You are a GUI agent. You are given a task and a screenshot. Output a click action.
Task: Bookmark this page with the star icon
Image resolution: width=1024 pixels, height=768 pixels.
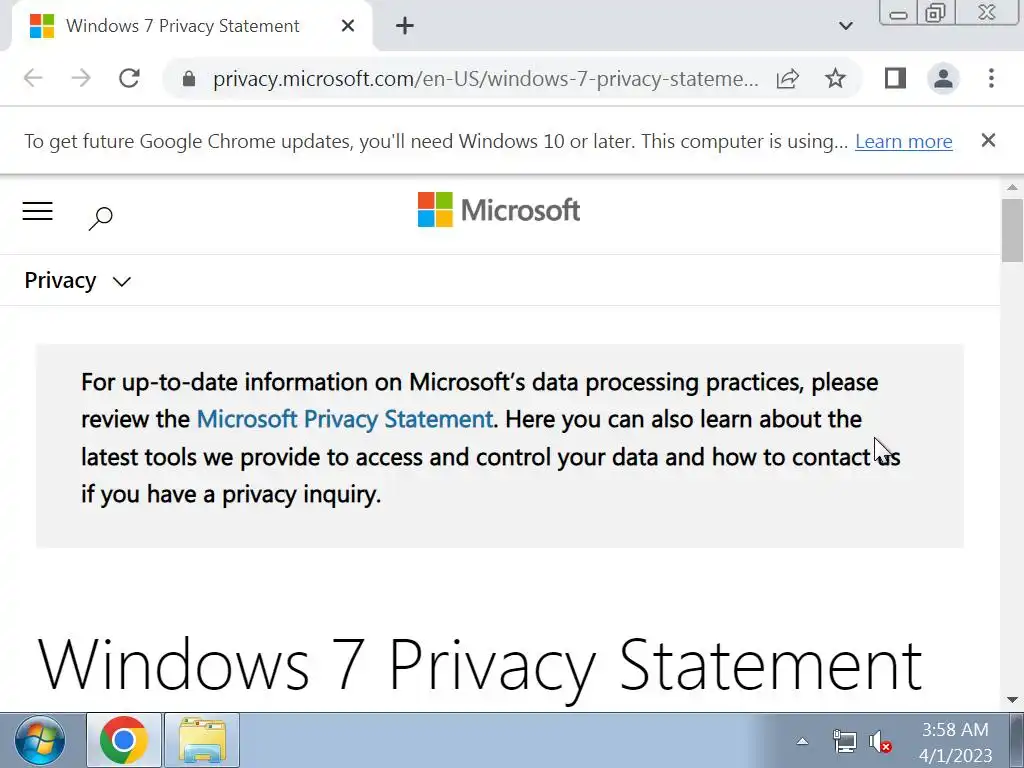pos(835,78)
